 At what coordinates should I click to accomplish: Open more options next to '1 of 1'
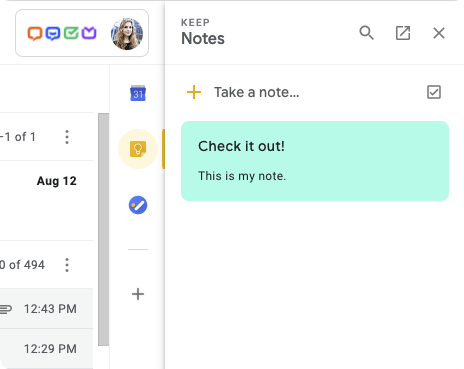[x=67, y=137]
